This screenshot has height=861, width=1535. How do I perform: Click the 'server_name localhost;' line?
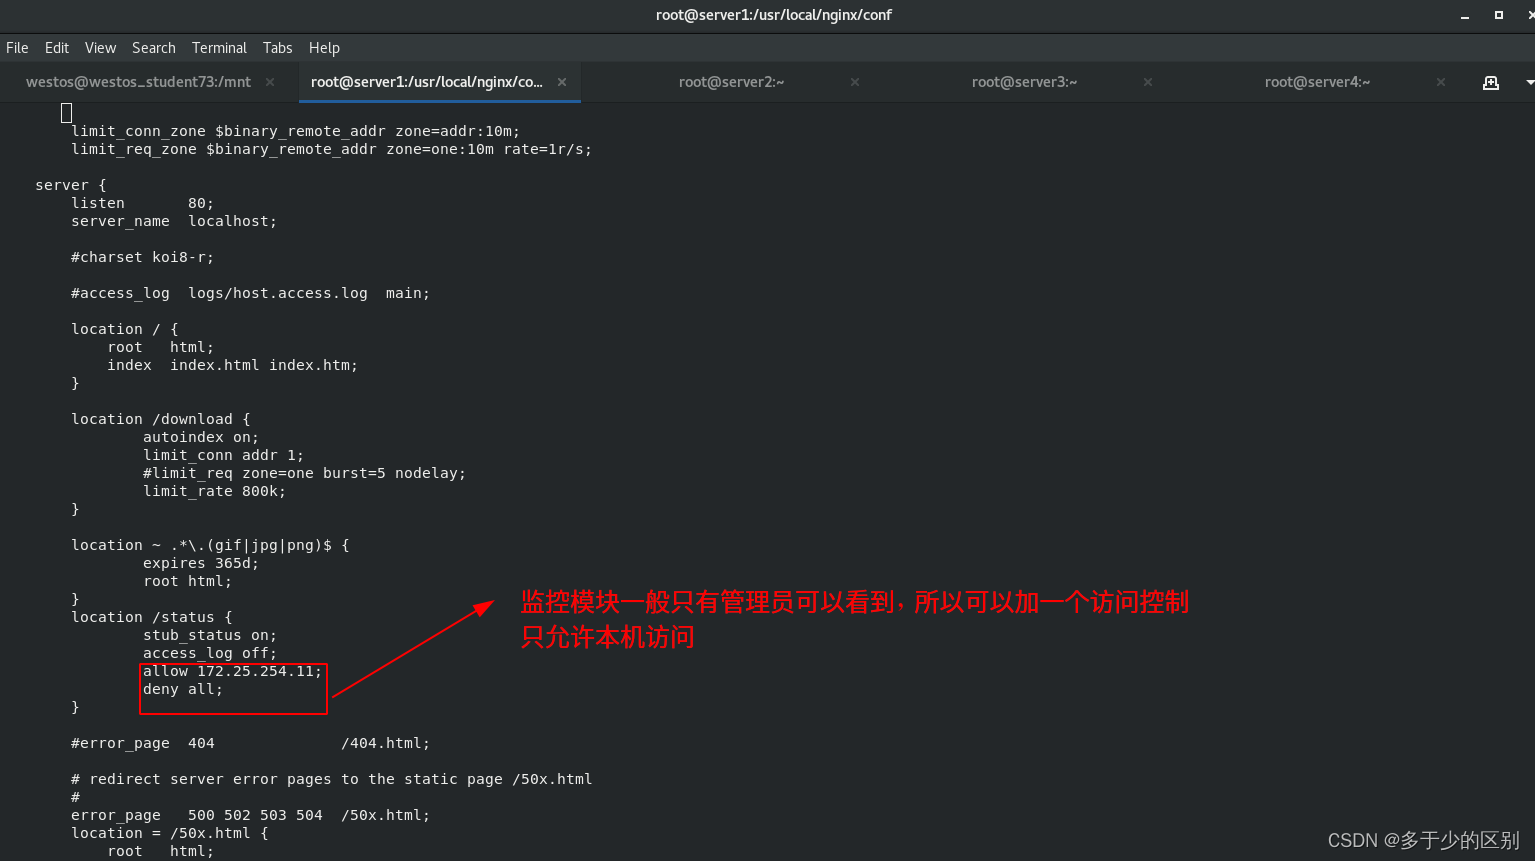[174, 221]
